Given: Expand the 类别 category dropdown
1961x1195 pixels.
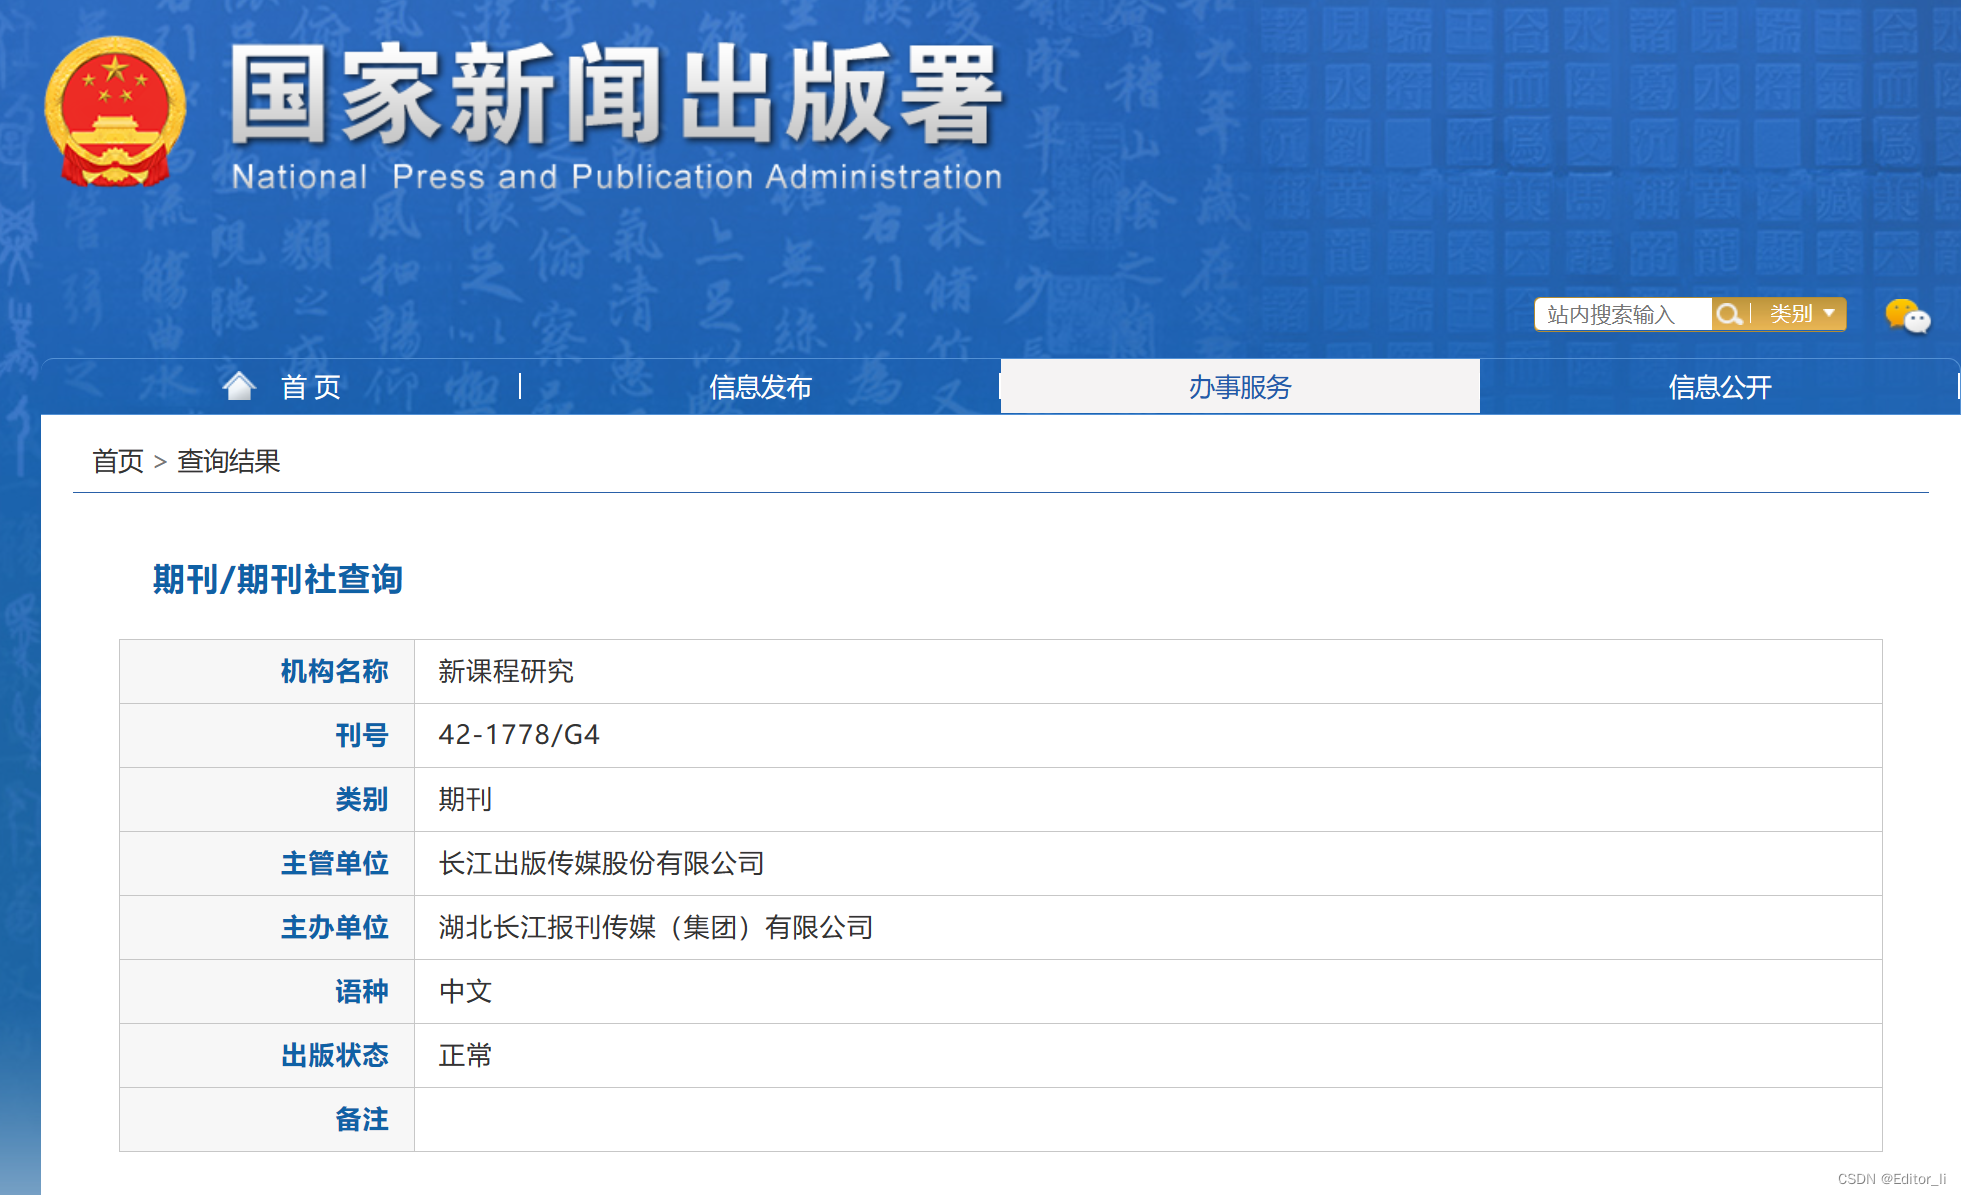Looking at the screenshot, I should point(1802,314).
